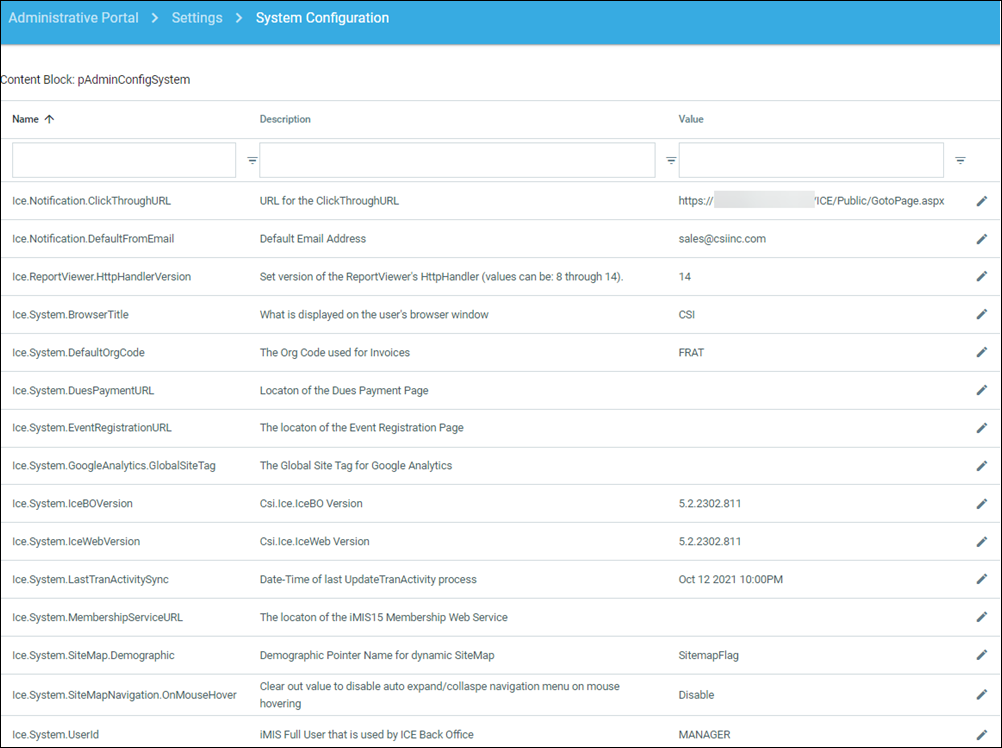Edit Ice.System.SiteMapNavigation.OnMouseHover row
This screenshot has width=1002, height=748.
coord(981,694)
